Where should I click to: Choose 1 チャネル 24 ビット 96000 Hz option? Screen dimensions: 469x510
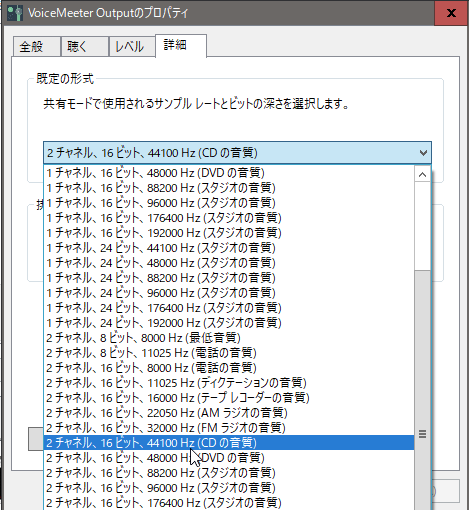229,293
